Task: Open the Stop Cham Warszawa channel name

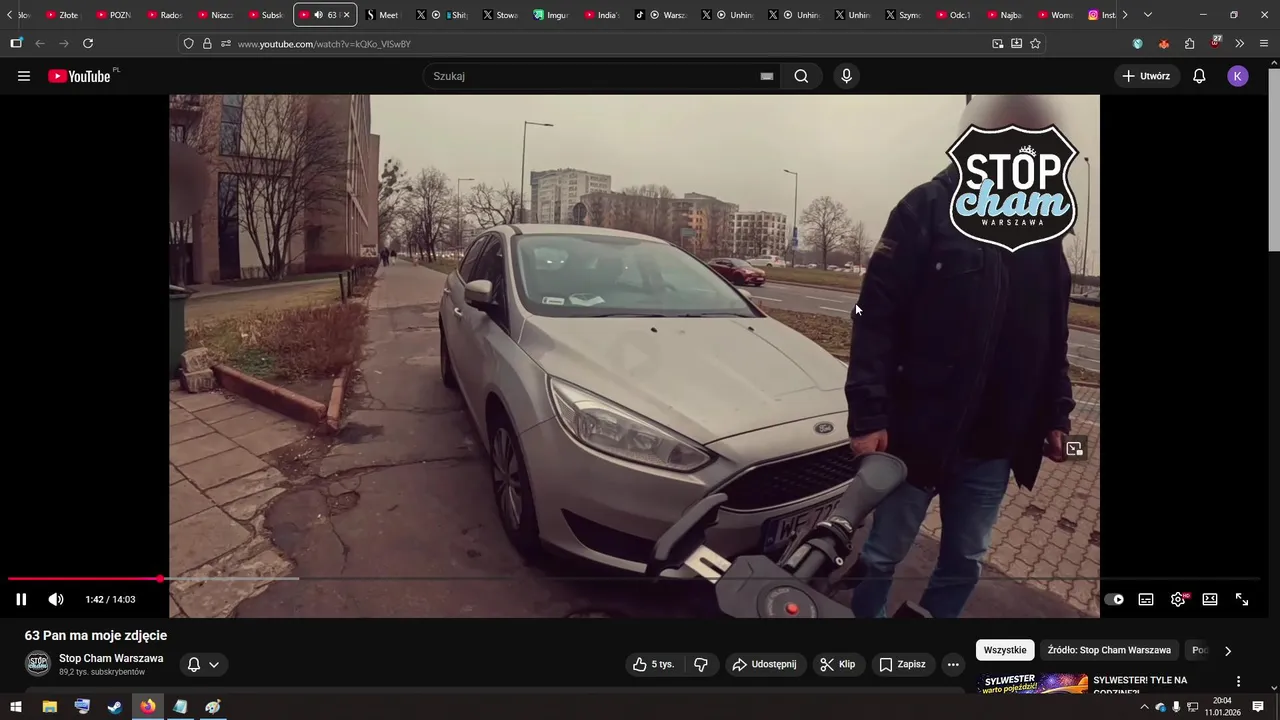Action: pos(111,658)
